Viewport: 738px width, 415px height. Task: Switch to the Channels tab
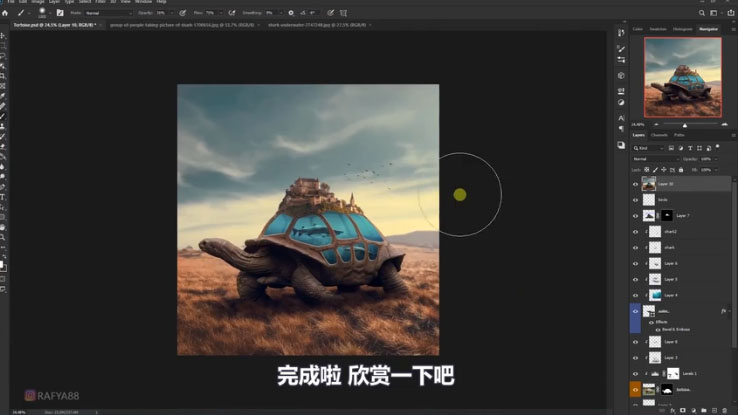tap(659, 135)
